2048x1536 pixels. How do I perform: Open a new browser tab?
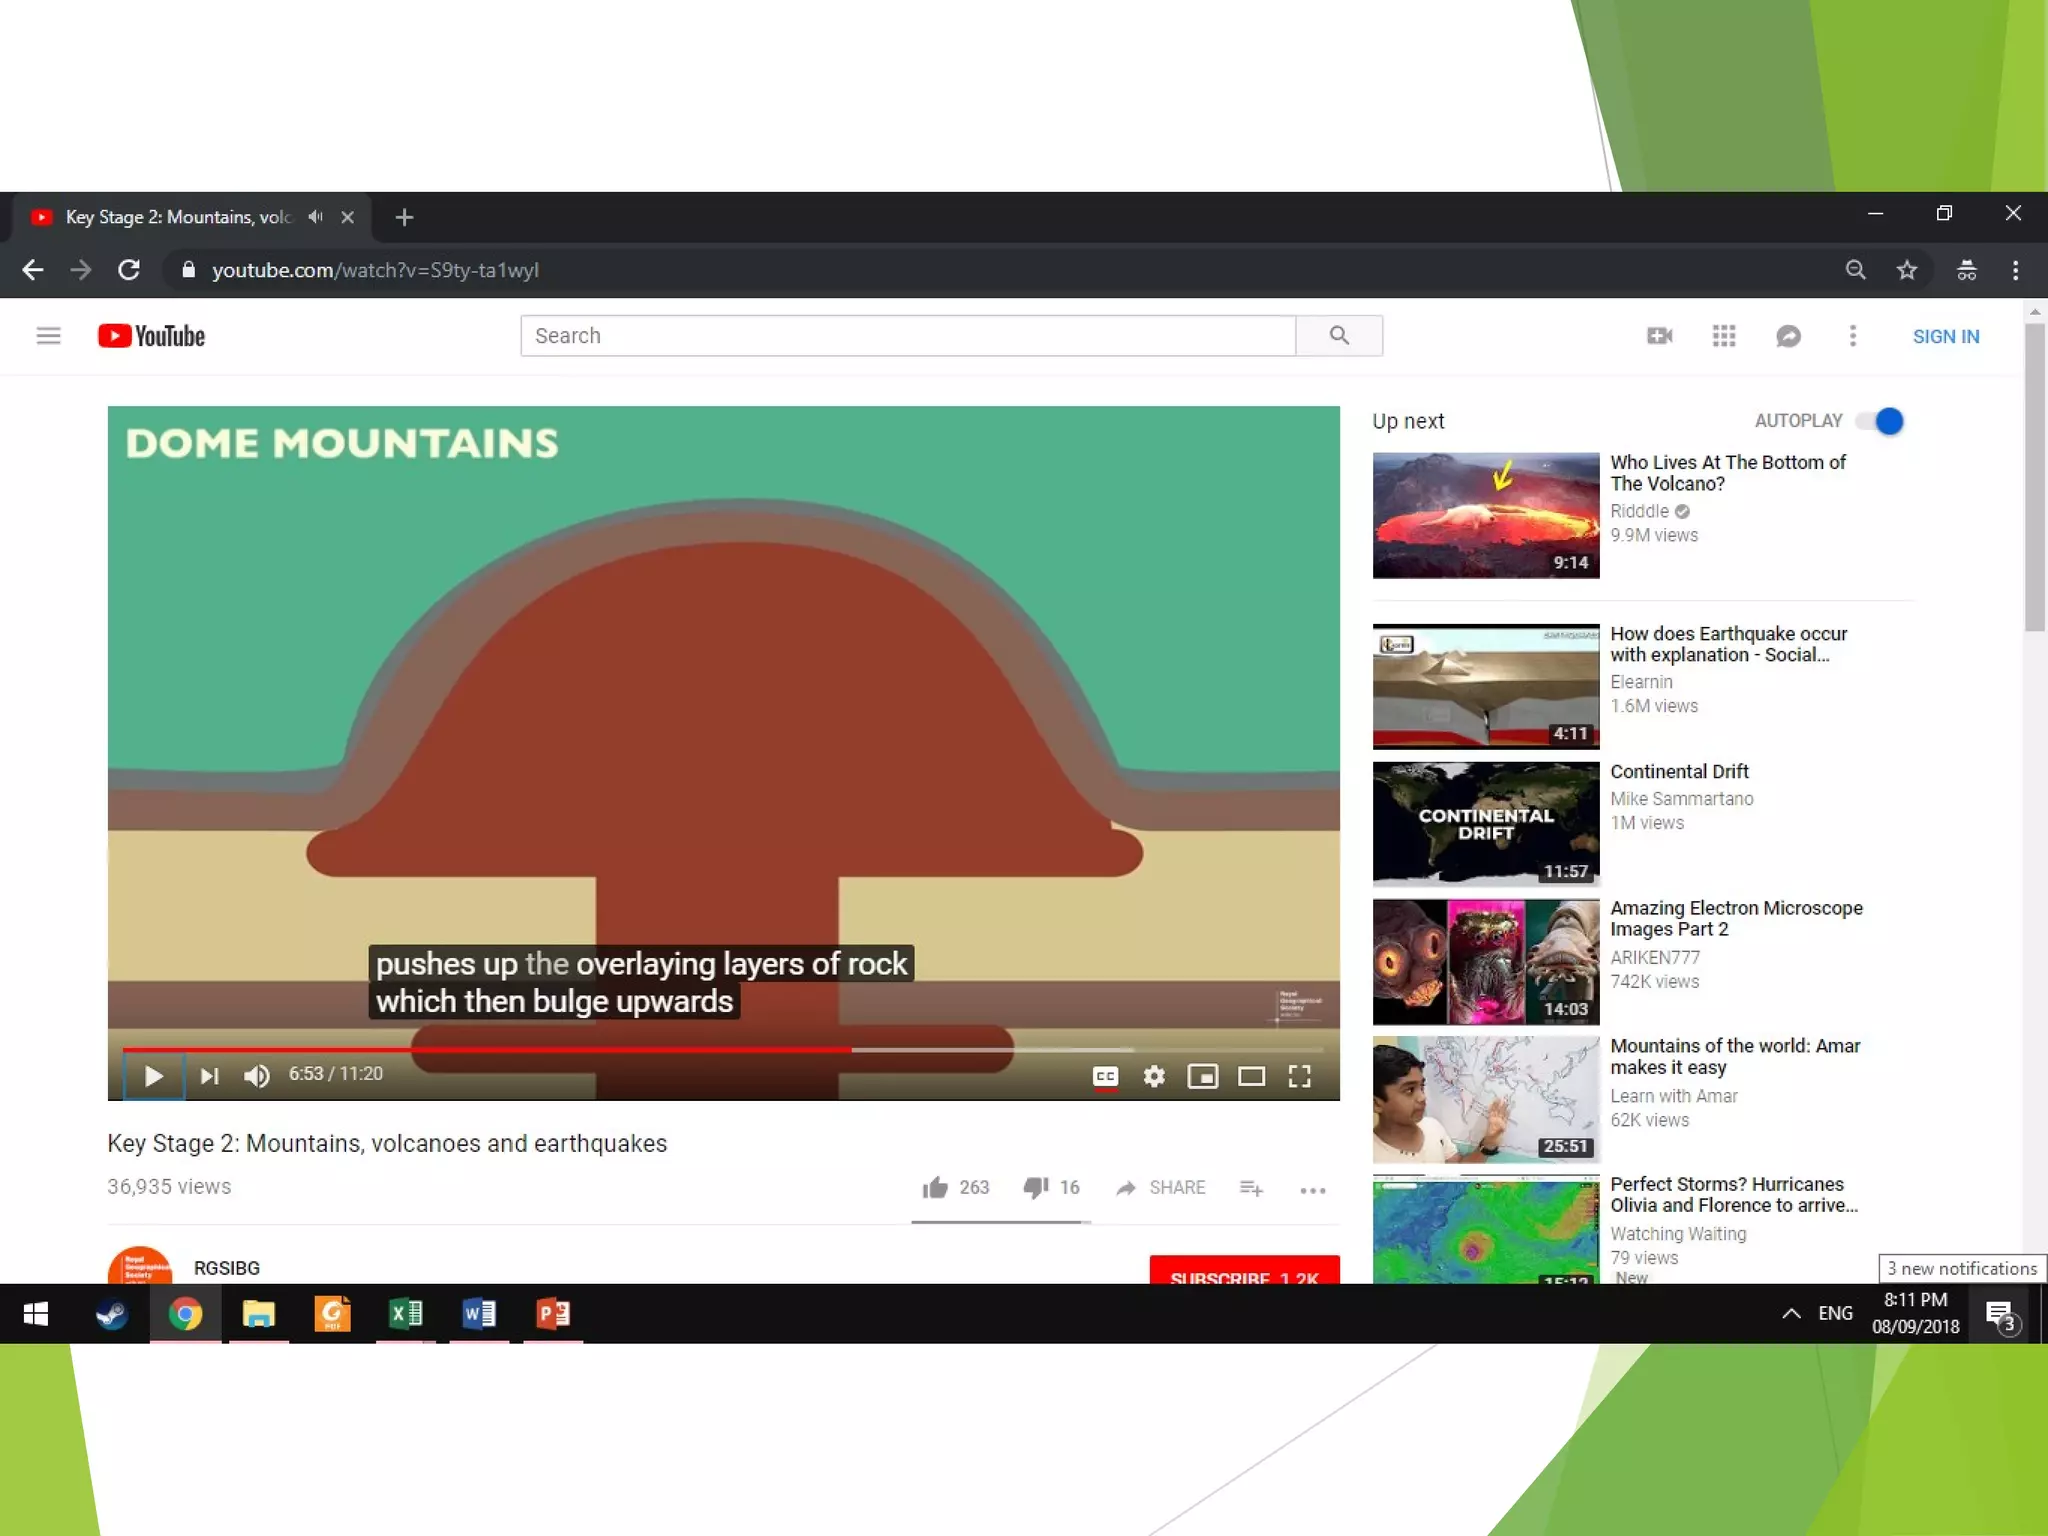point(404,217)
